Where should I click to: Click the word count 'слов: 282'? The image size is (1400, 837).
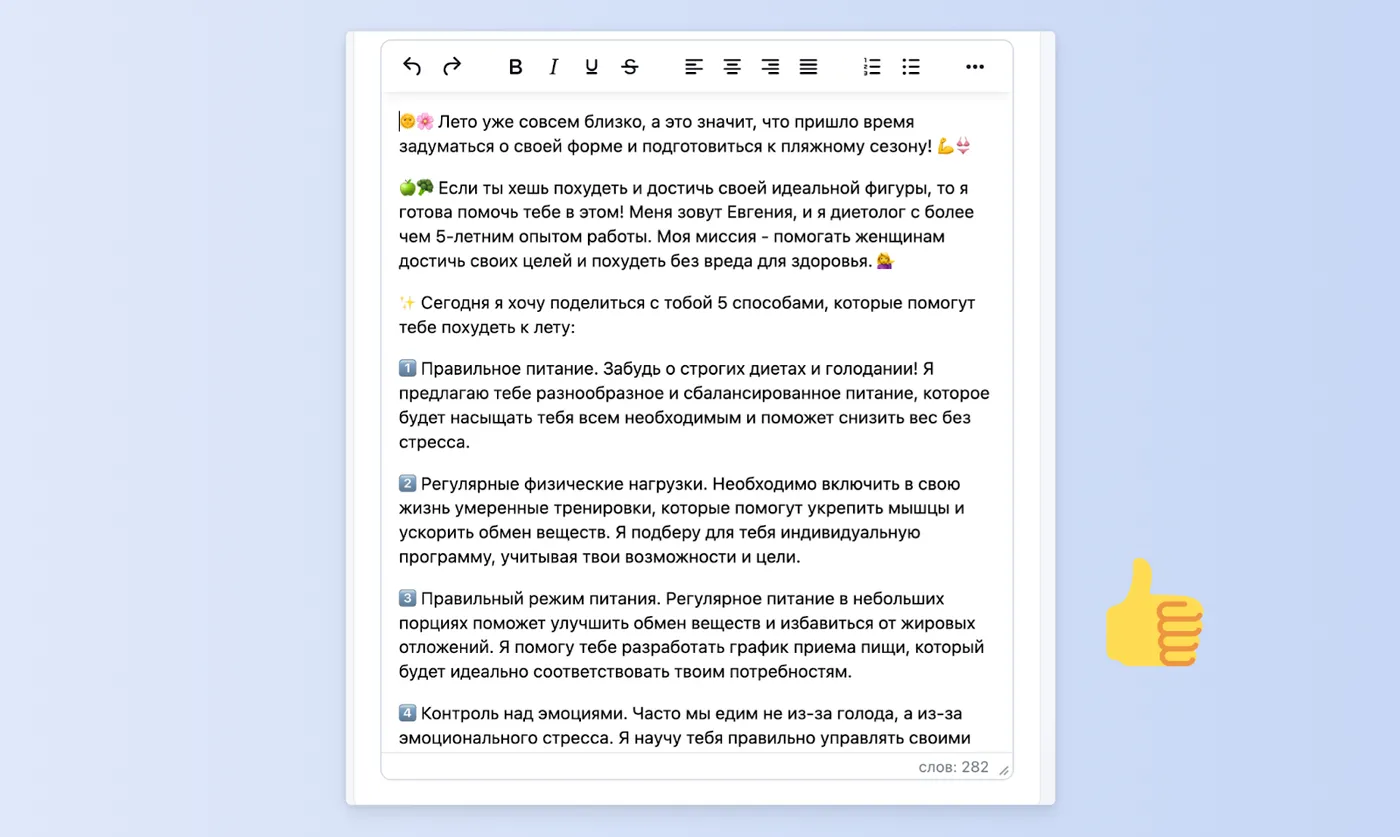coord(953,767)
